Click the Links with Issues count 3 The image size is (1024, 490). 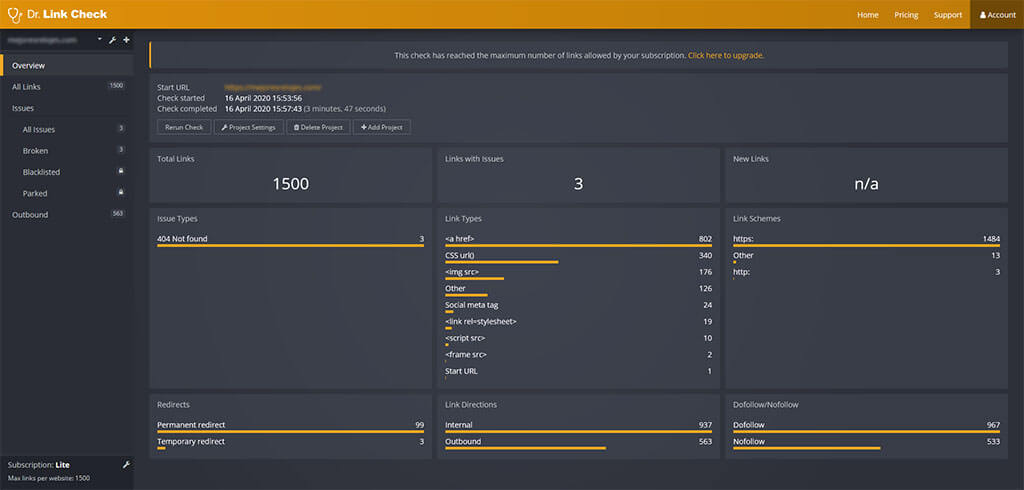point(579,184)
